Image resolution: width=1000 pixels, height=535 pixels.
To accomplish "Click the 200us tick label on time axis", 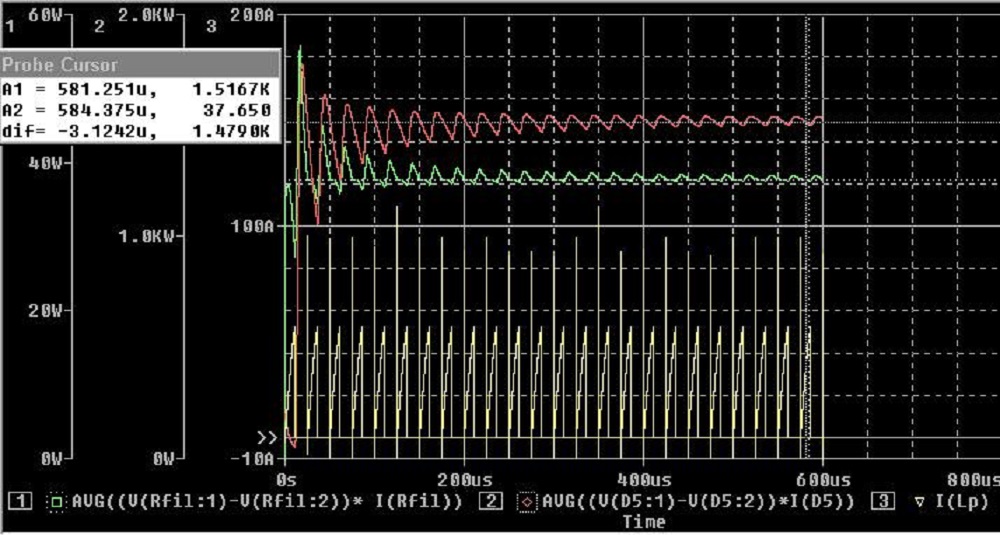I will click(x=463, y=479).
